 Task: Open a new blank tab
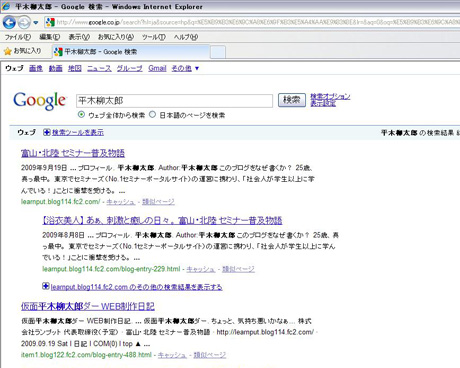(218, 52)
